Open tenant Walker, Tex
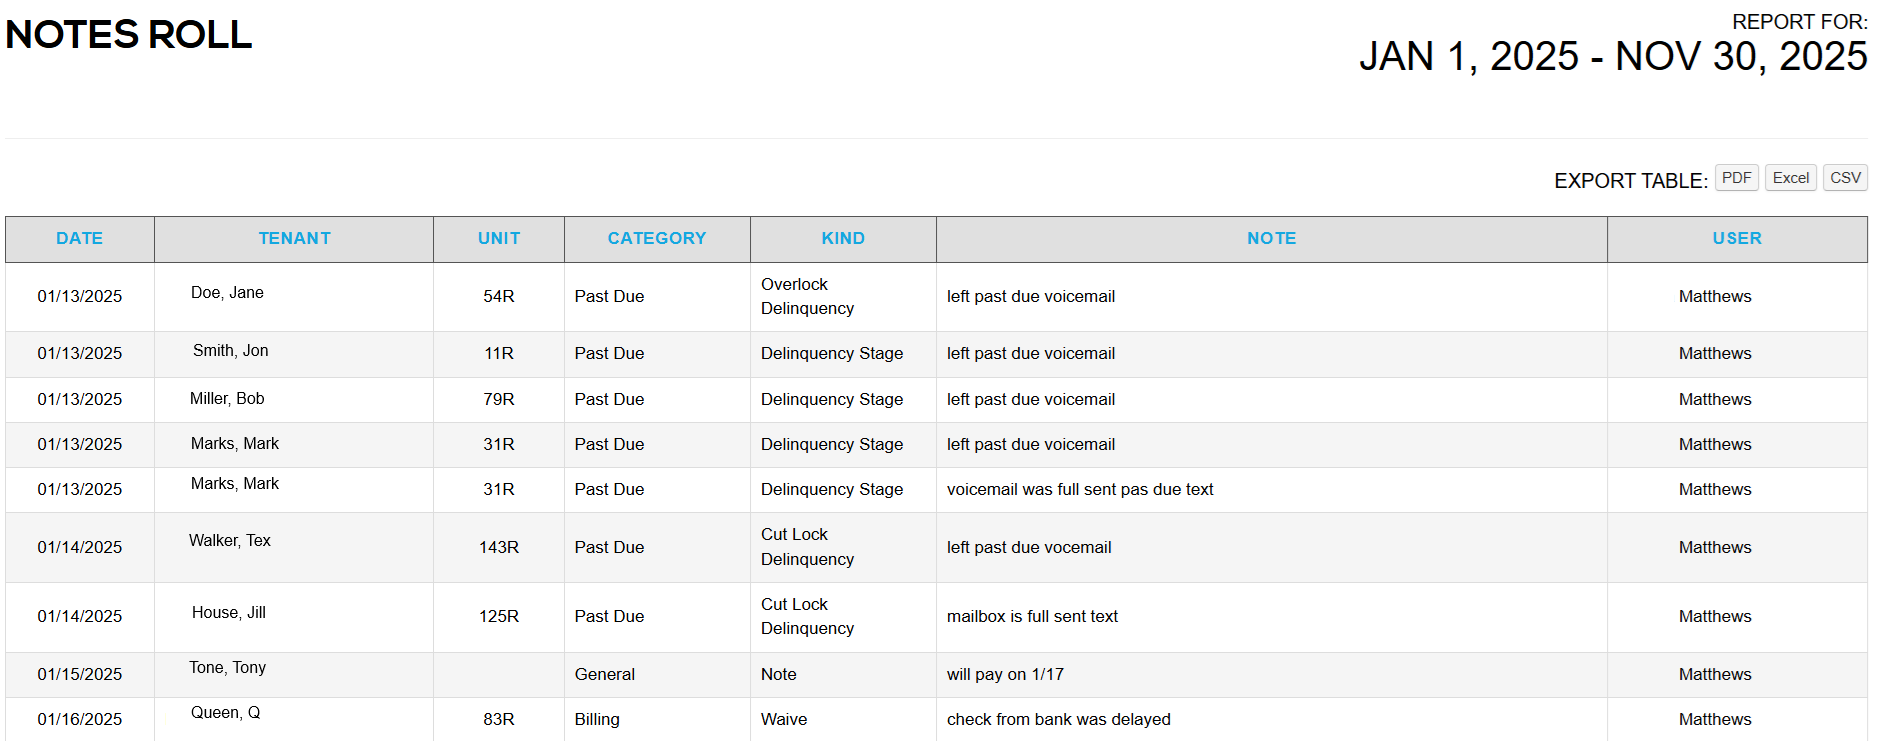This screenshot has height=741, width=1882. tap(230, 541)
